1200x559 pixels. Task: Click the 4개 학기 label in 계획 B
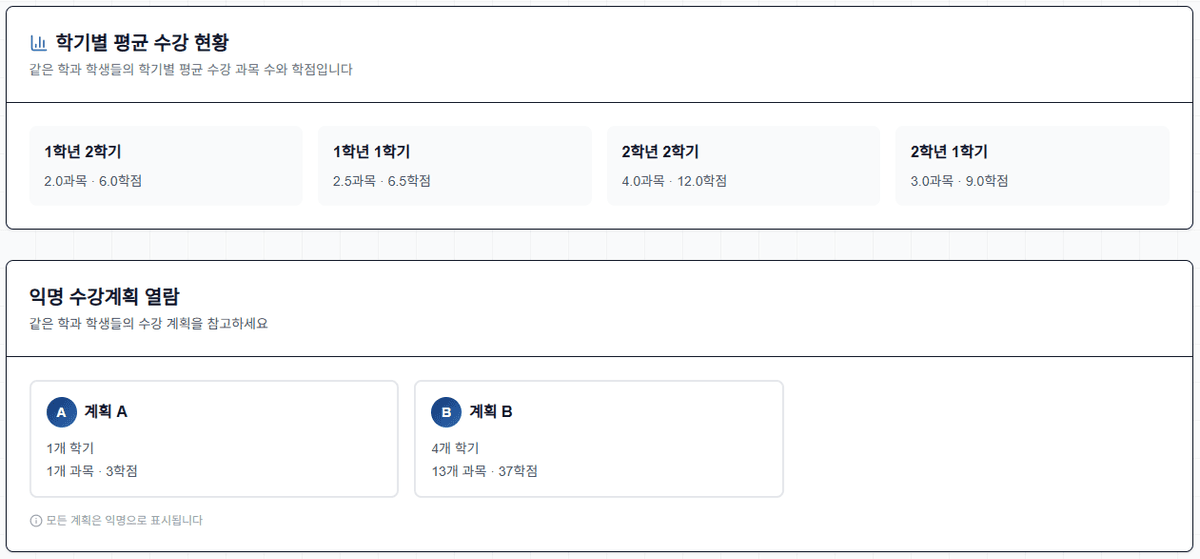(x=455, y=448)
